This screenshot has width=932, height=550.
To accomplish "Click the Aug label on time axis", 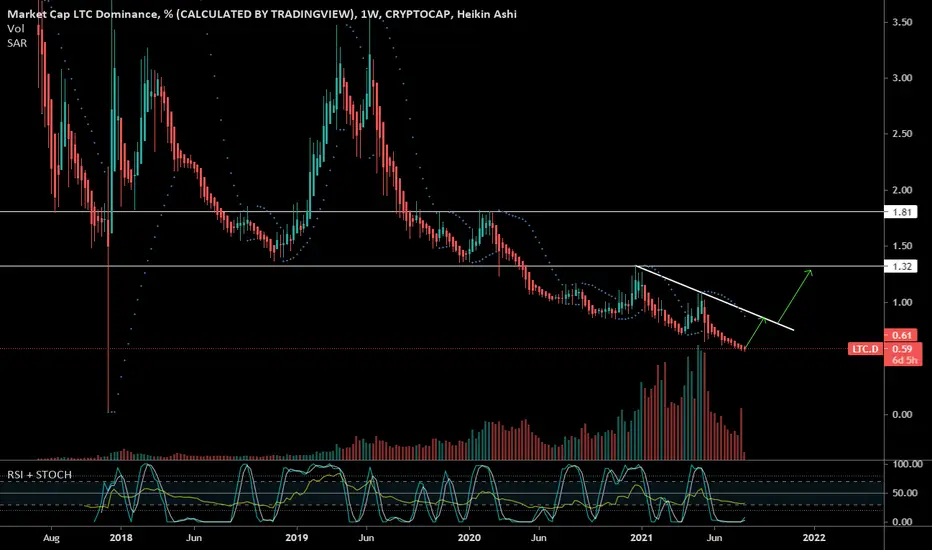I will [x=51, y=538].
